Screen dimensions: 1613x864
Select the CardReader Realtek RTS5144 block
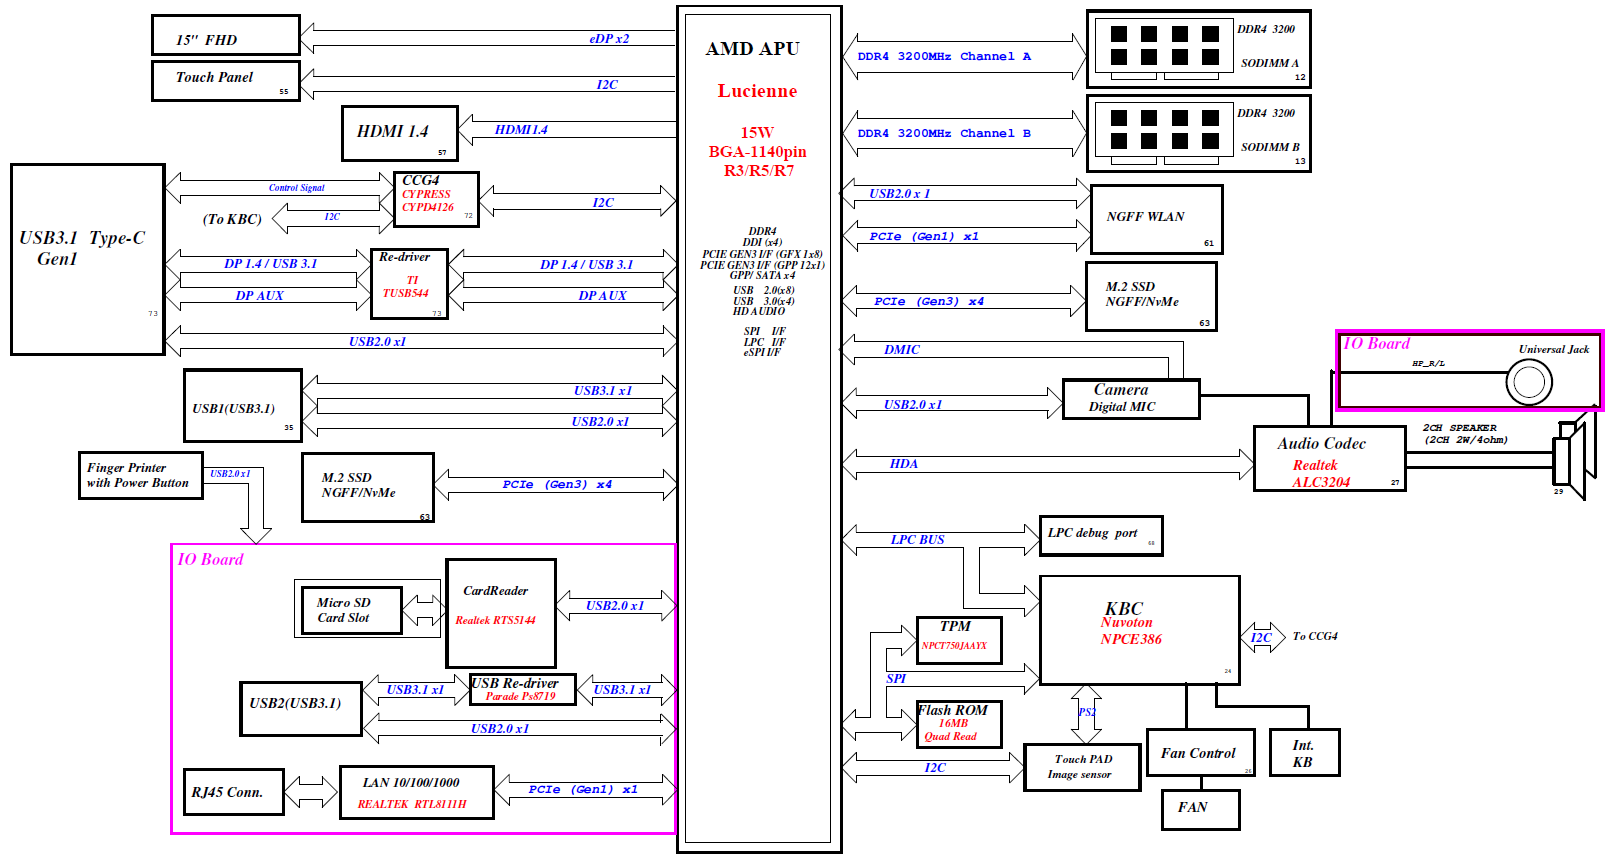tap(500, 613)
